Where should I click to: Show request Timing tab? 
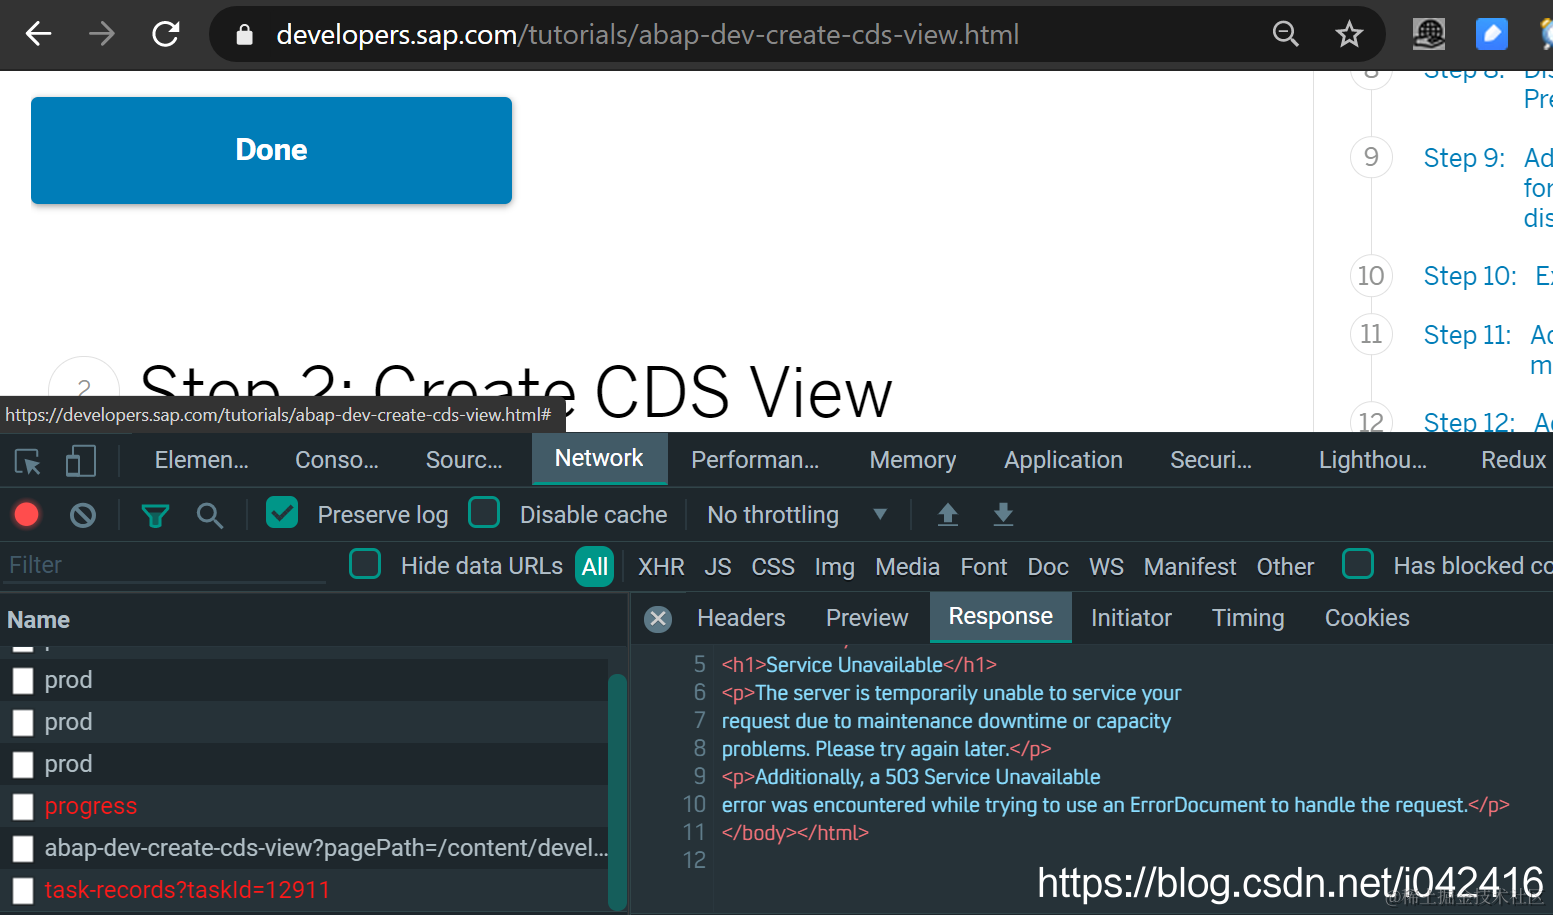pos(1248,618)
